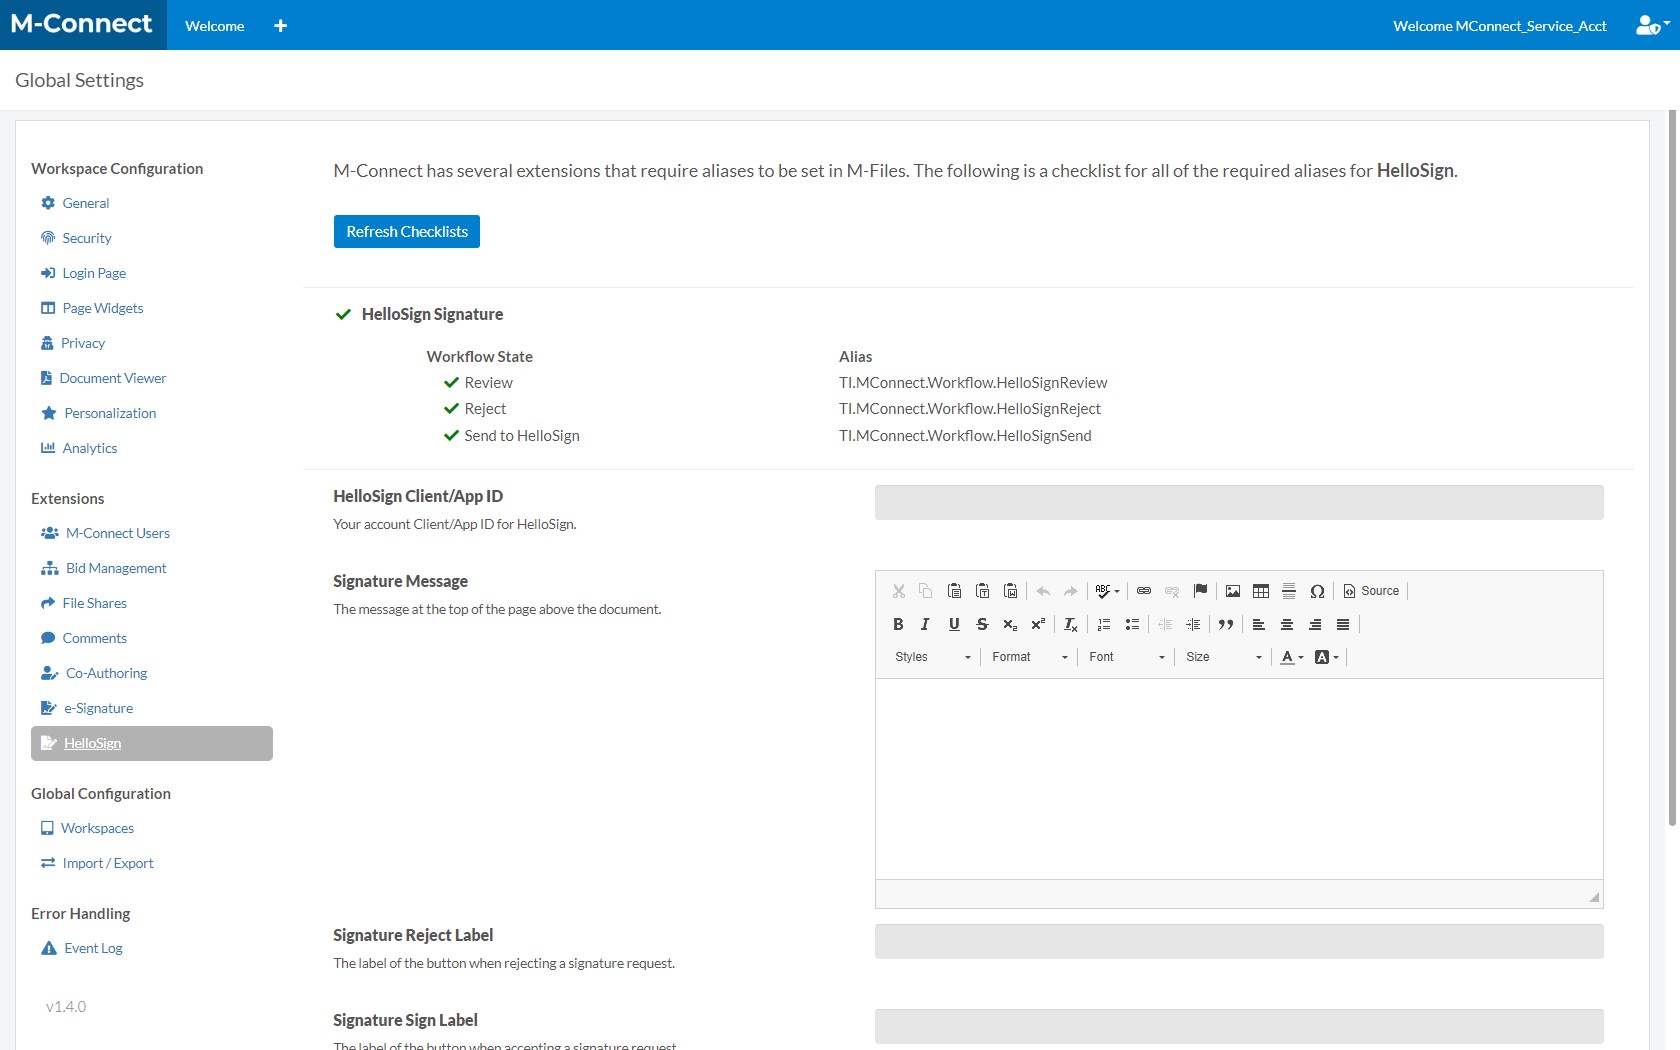Toggle underline formatting

[x=954, y=624]
